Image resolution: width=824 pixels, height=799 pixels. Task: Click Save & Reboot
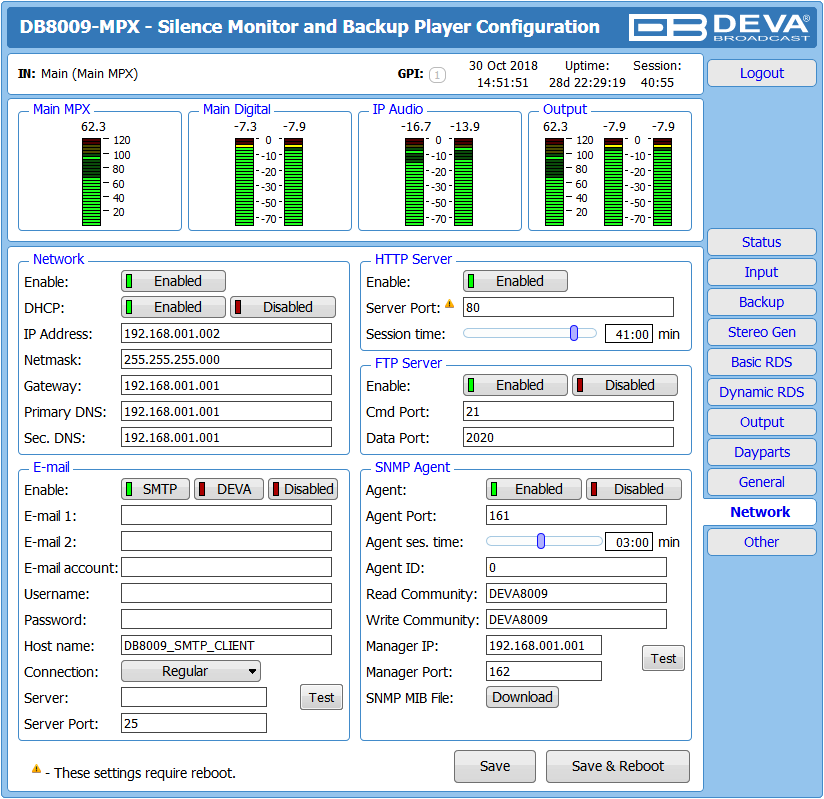pyautogui.click(x=618, y=766)
